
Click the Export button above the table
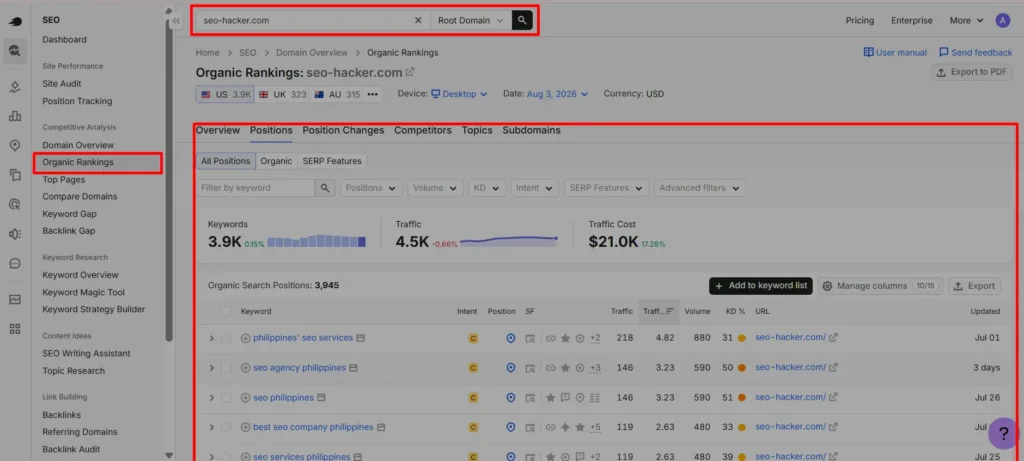pos(974,286)
